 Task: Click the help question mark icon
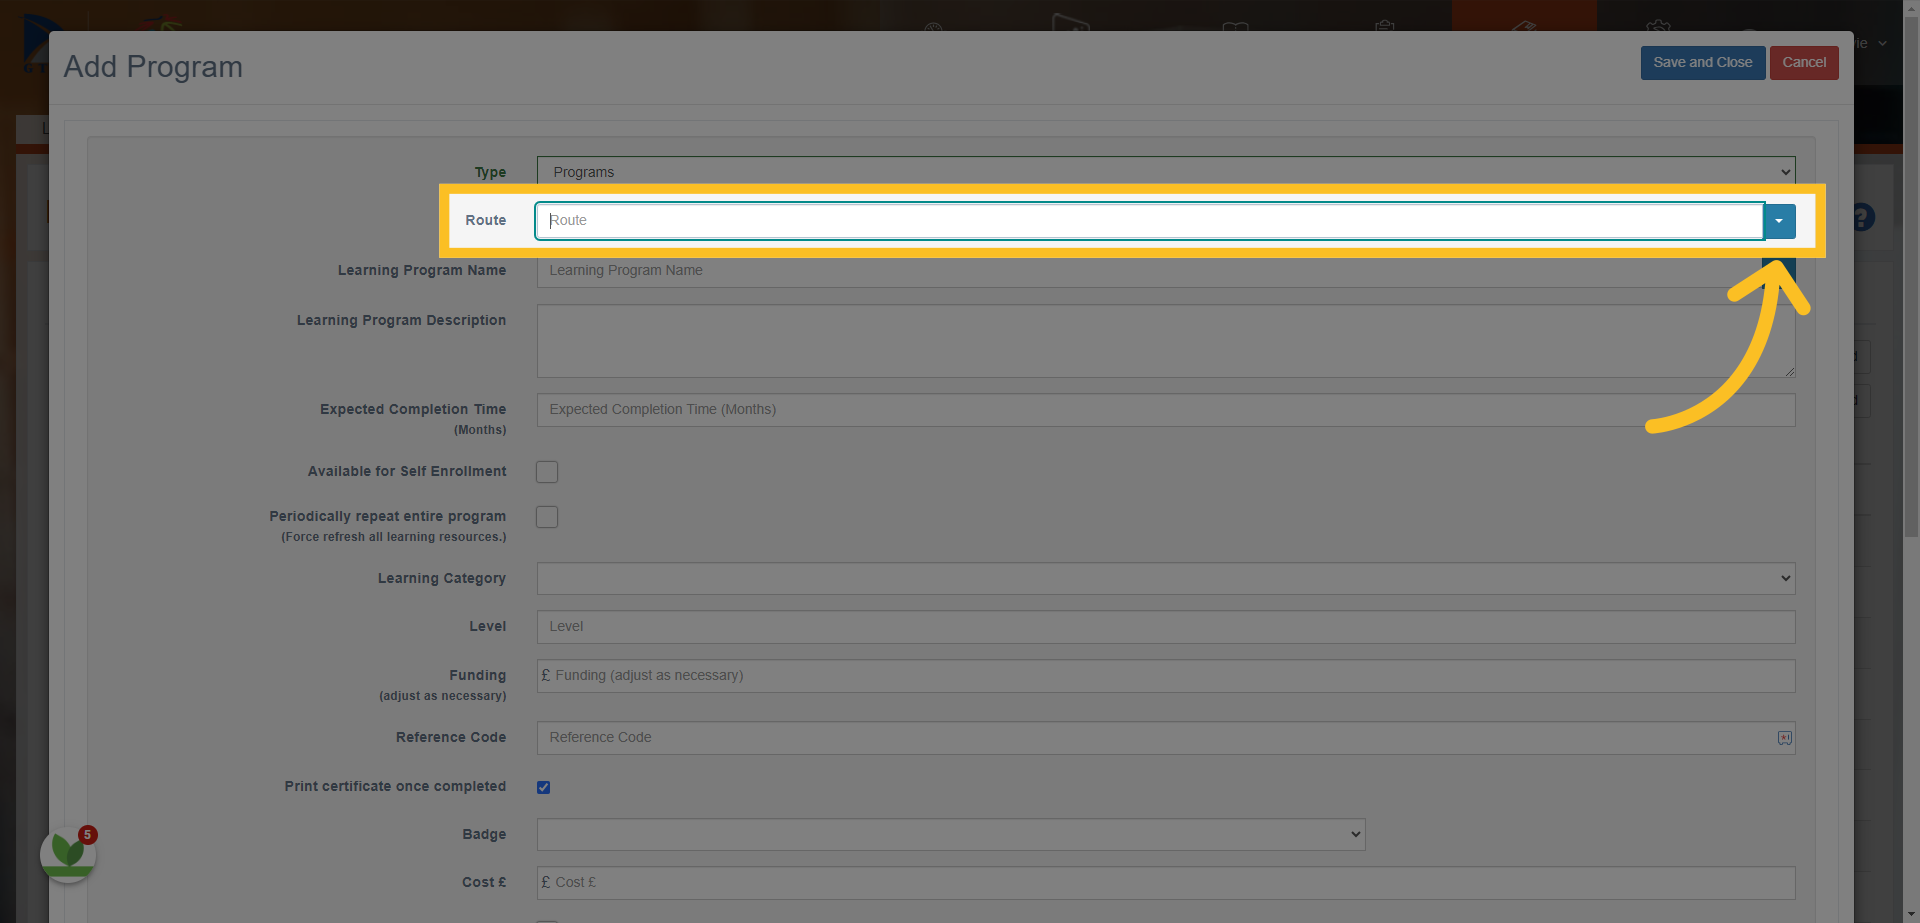tap(1863, 217)
